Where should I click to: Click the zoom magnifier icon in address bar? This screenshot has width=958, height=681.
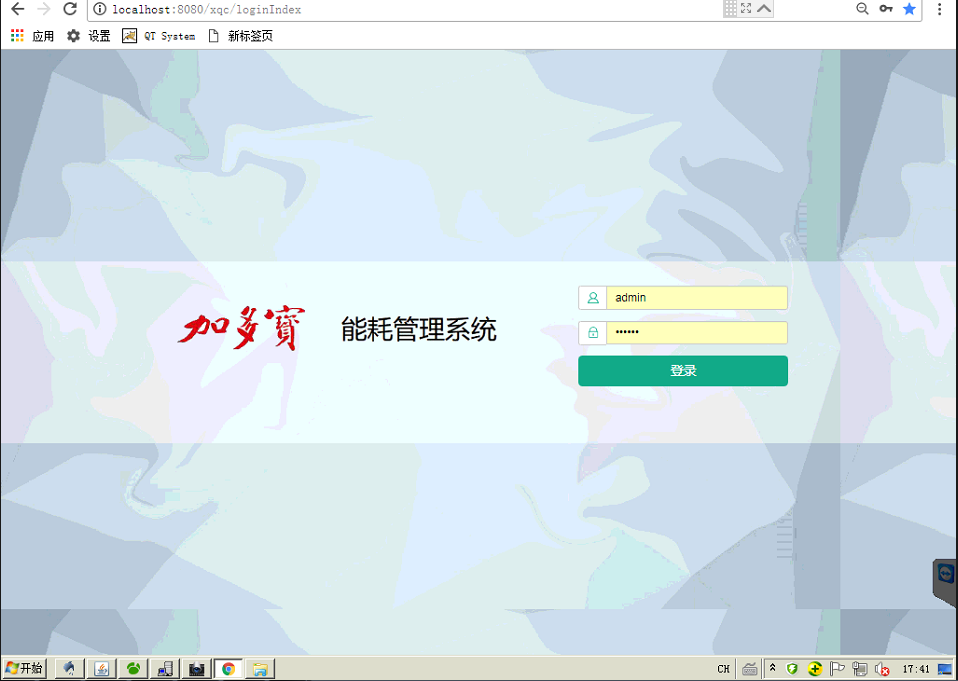click(x=862, y=9)
